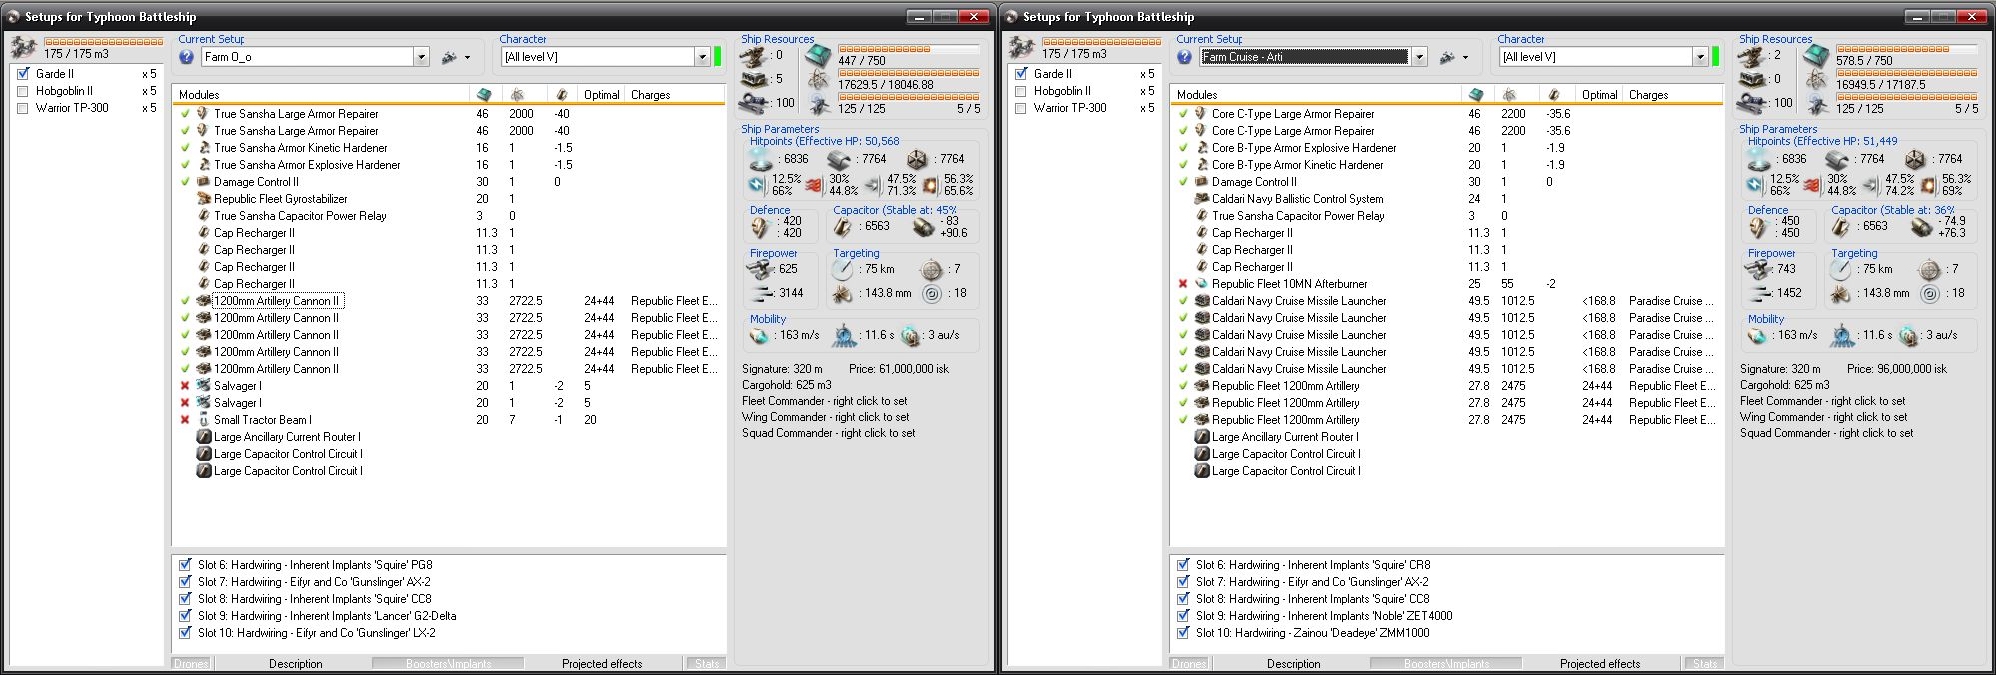Click turret hardpoints icon in Farm O_o Ship Resources

click(x=754, y=55)
